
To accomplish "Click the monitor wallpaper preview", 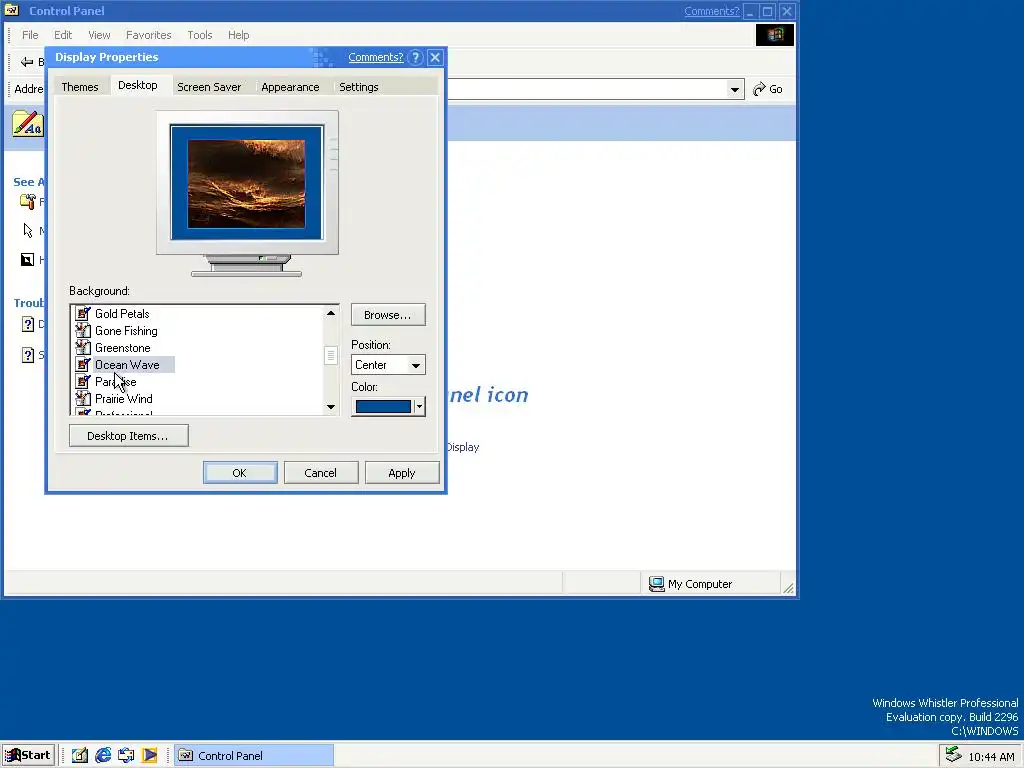I will pos(247,183).
